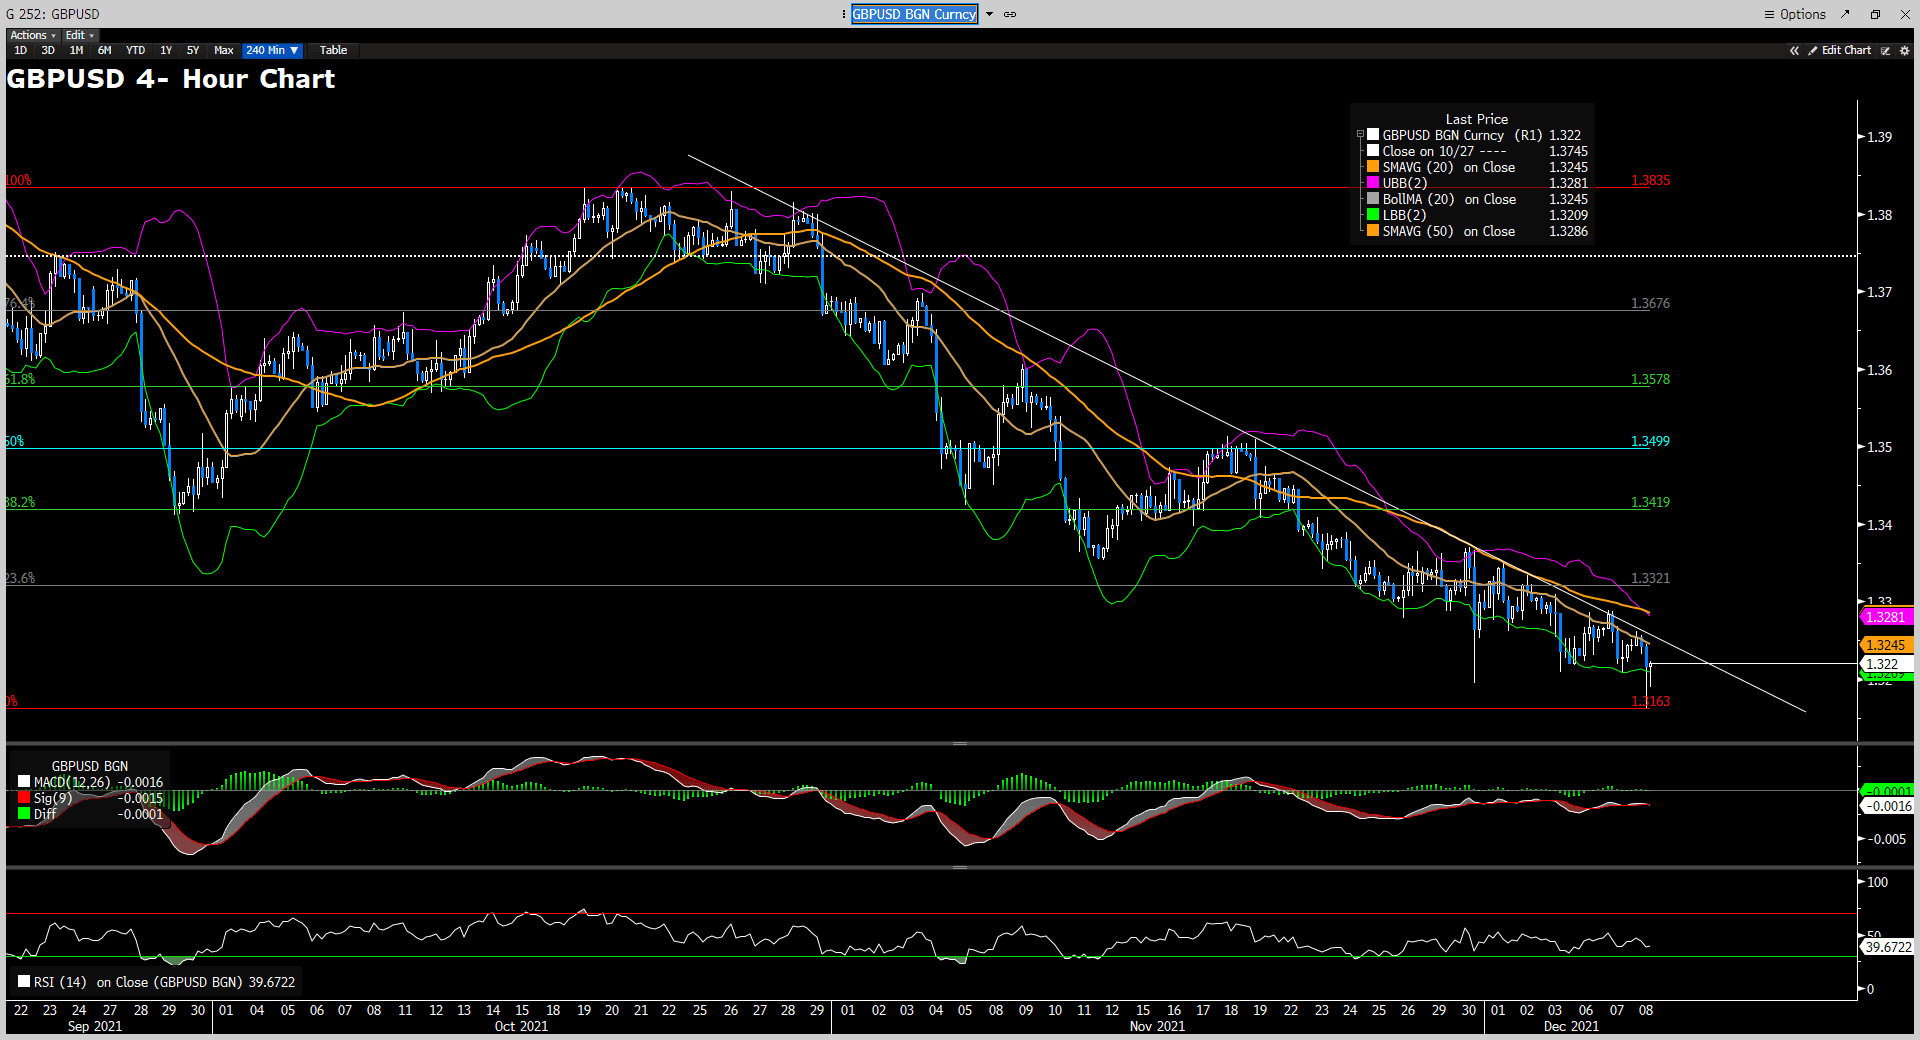This screenshot has height=1040, width=1920.
Task: Click Diff green legend swatch
Action: coord(24,814)
